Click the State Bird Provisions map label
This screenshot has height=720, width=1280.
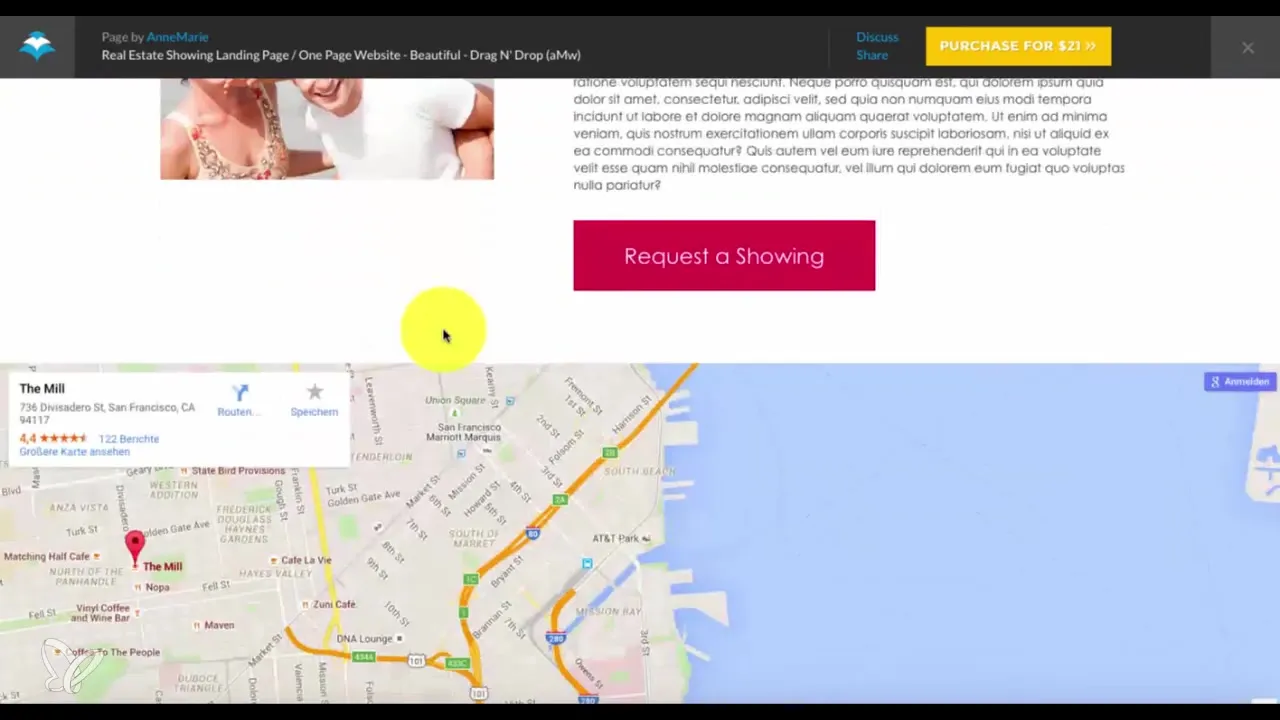point(238,470)
